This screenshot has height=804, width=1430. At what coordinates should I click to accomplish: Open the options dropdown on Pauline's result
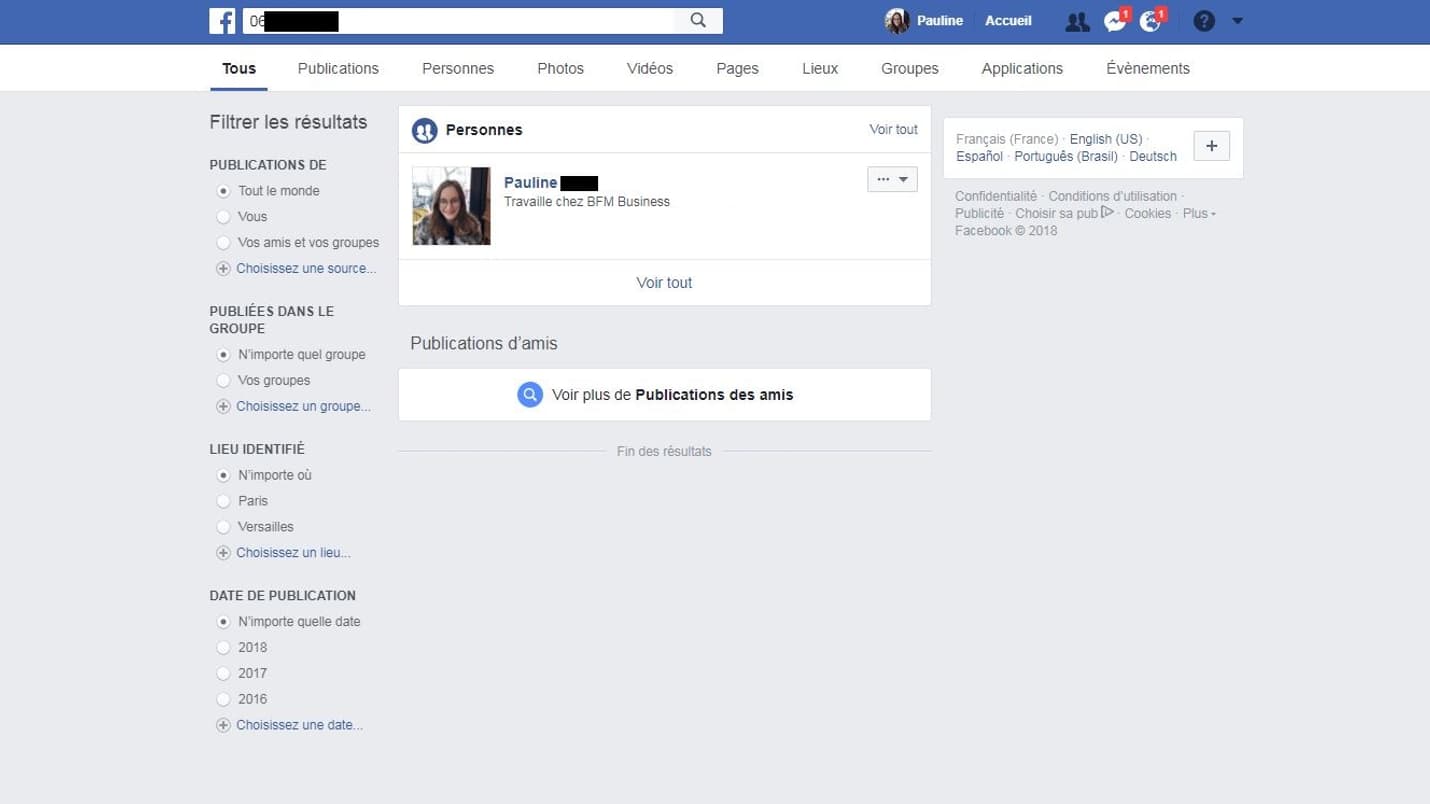(x=892, y=180)
